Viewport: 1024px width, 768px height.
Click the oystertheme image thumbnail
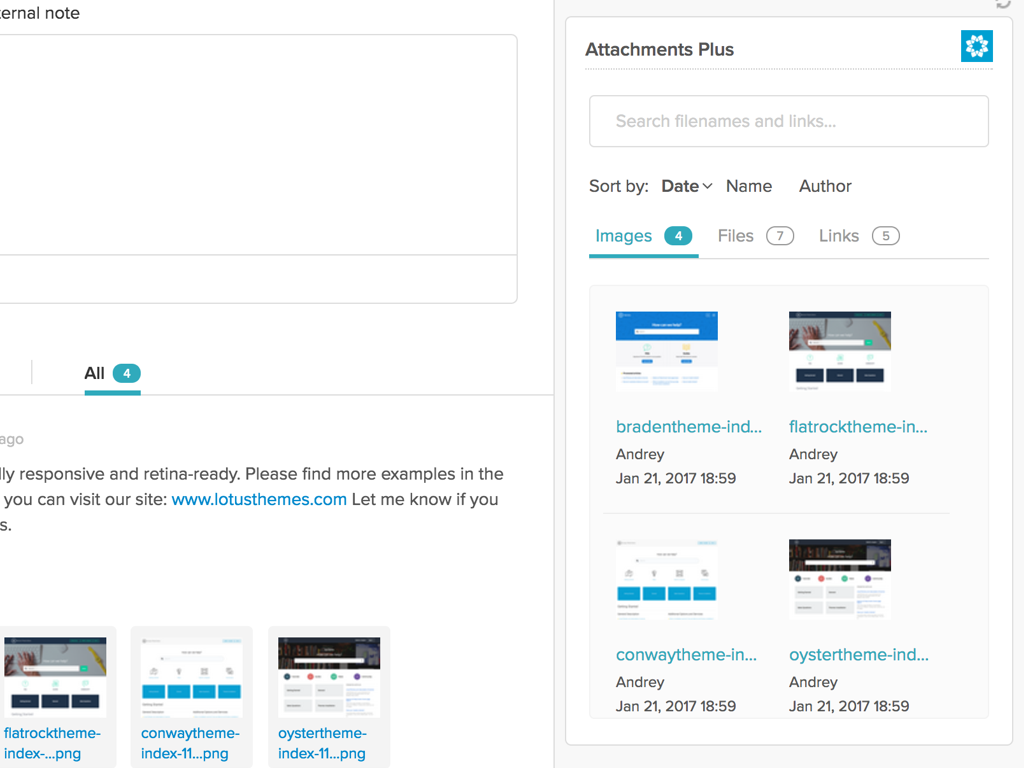pyautogui.click(x=840, y=578)
